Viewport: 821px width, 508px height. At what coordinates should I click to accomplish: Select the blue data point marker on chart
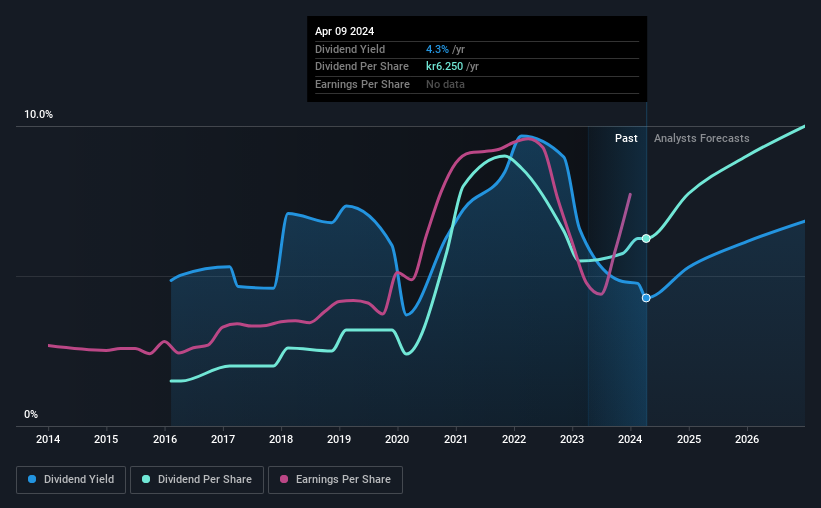[646, 297]
